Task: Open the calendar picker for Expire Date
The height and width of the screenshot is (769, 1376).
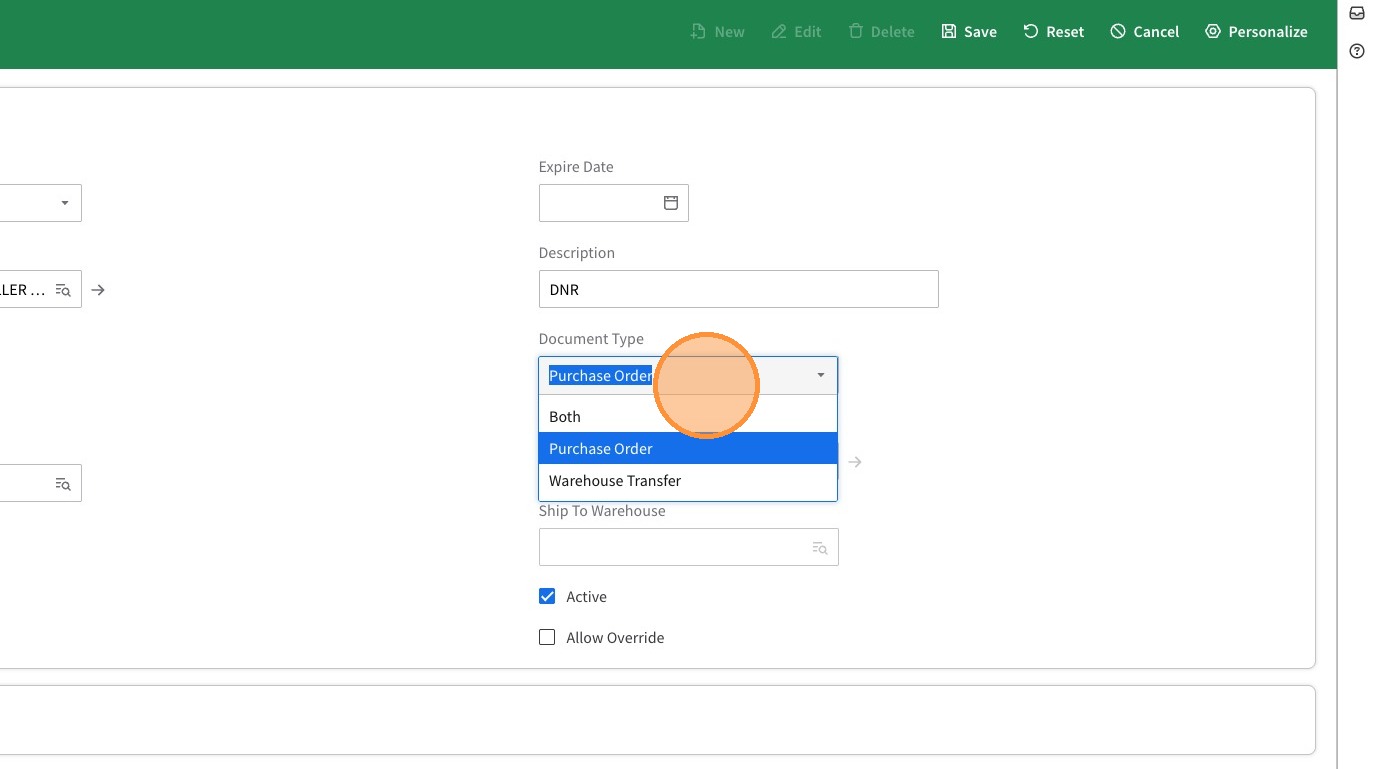Action: tap(671, 203)
